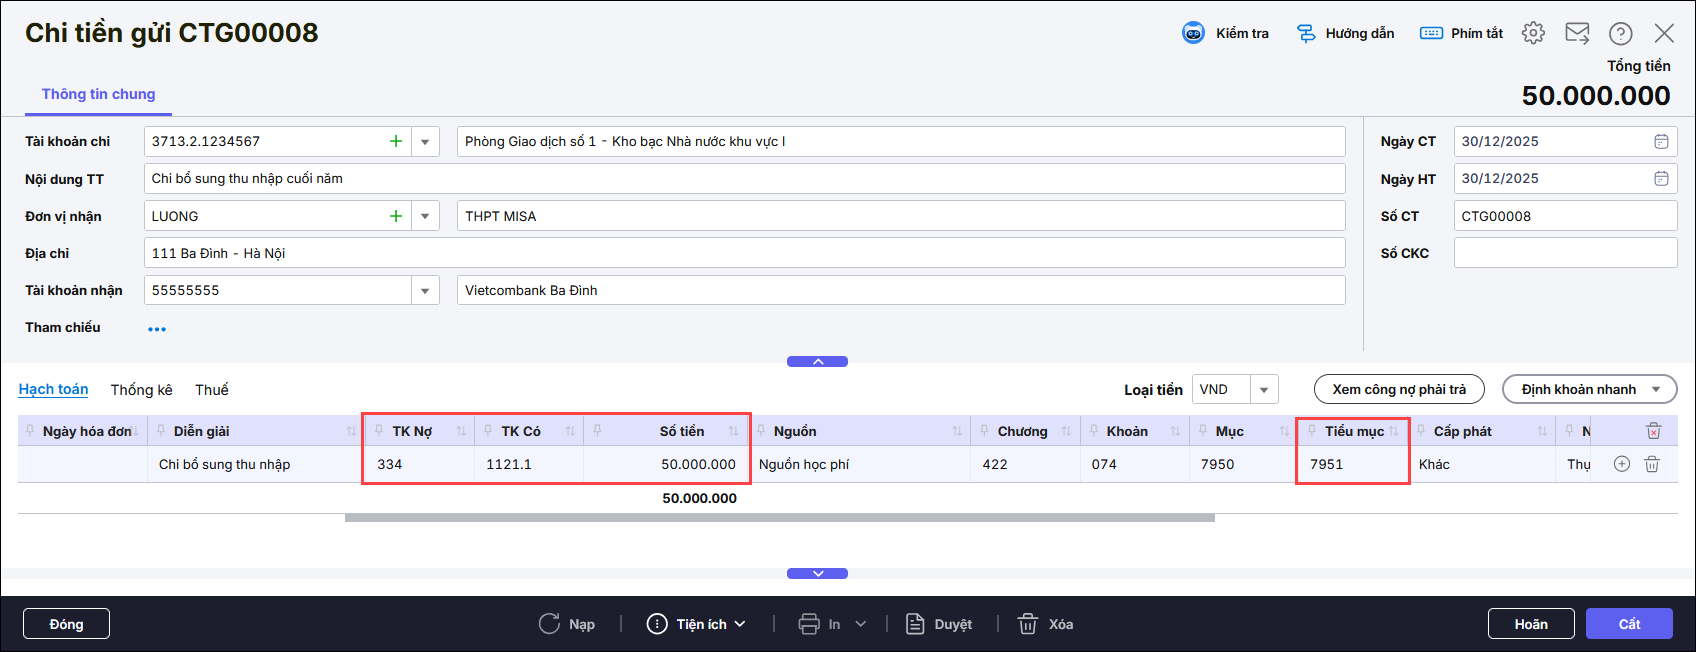
Task: Open the help question mark icon
Action: point(1620,33)
